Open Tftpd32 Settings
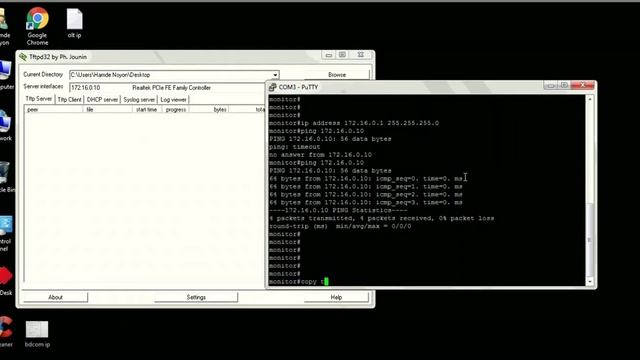The image size is (640, 360). (196, 297)
